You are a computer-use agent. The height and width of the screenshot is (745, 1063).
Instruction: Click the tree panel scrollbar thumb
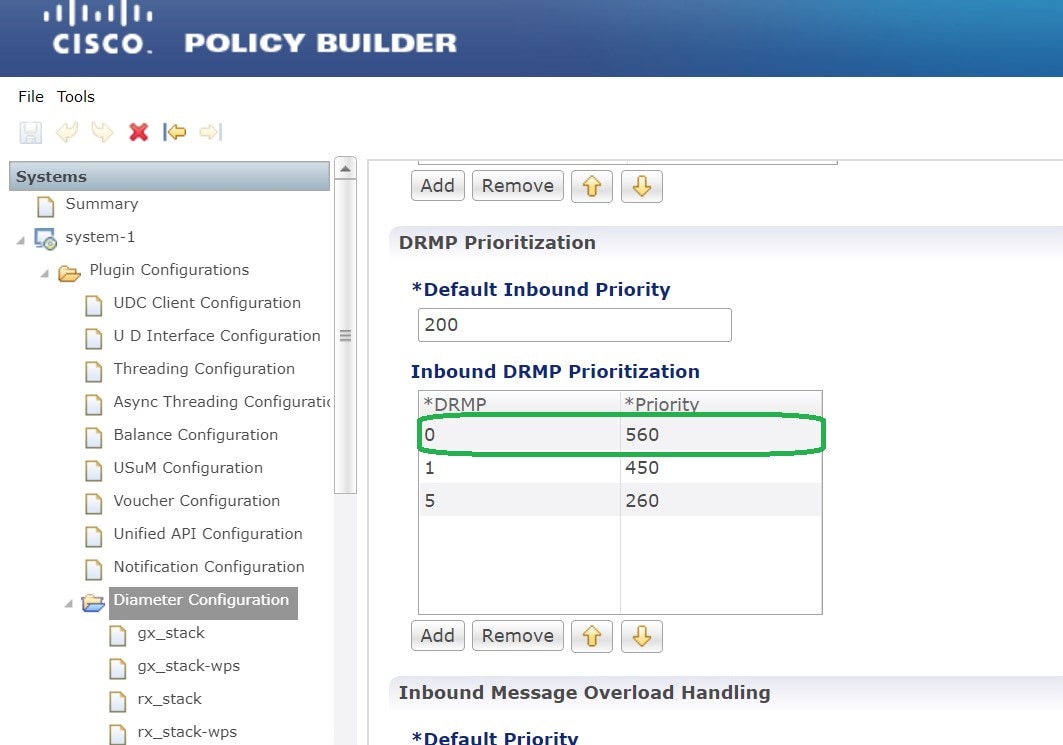tap(346, 337)
